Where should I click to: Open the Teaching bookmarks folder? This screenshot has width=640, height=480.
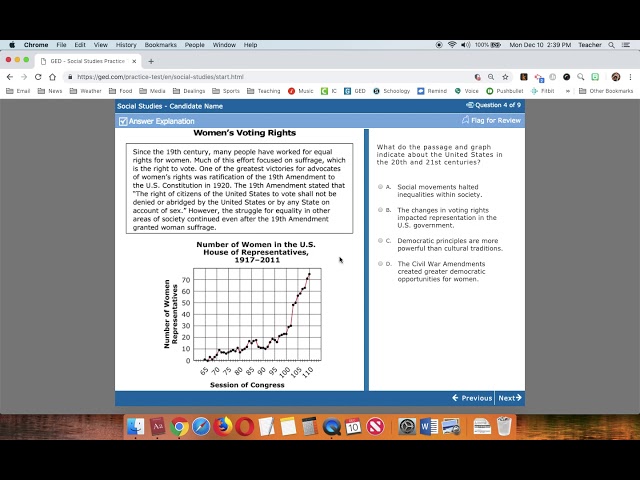click(x=264, y=91)
